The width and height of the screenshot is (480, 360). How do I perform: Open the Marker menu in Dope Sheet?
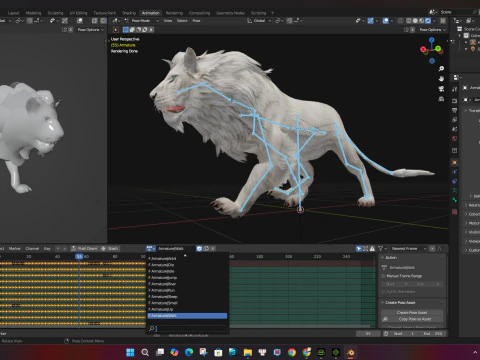click(x=14, y=249)
